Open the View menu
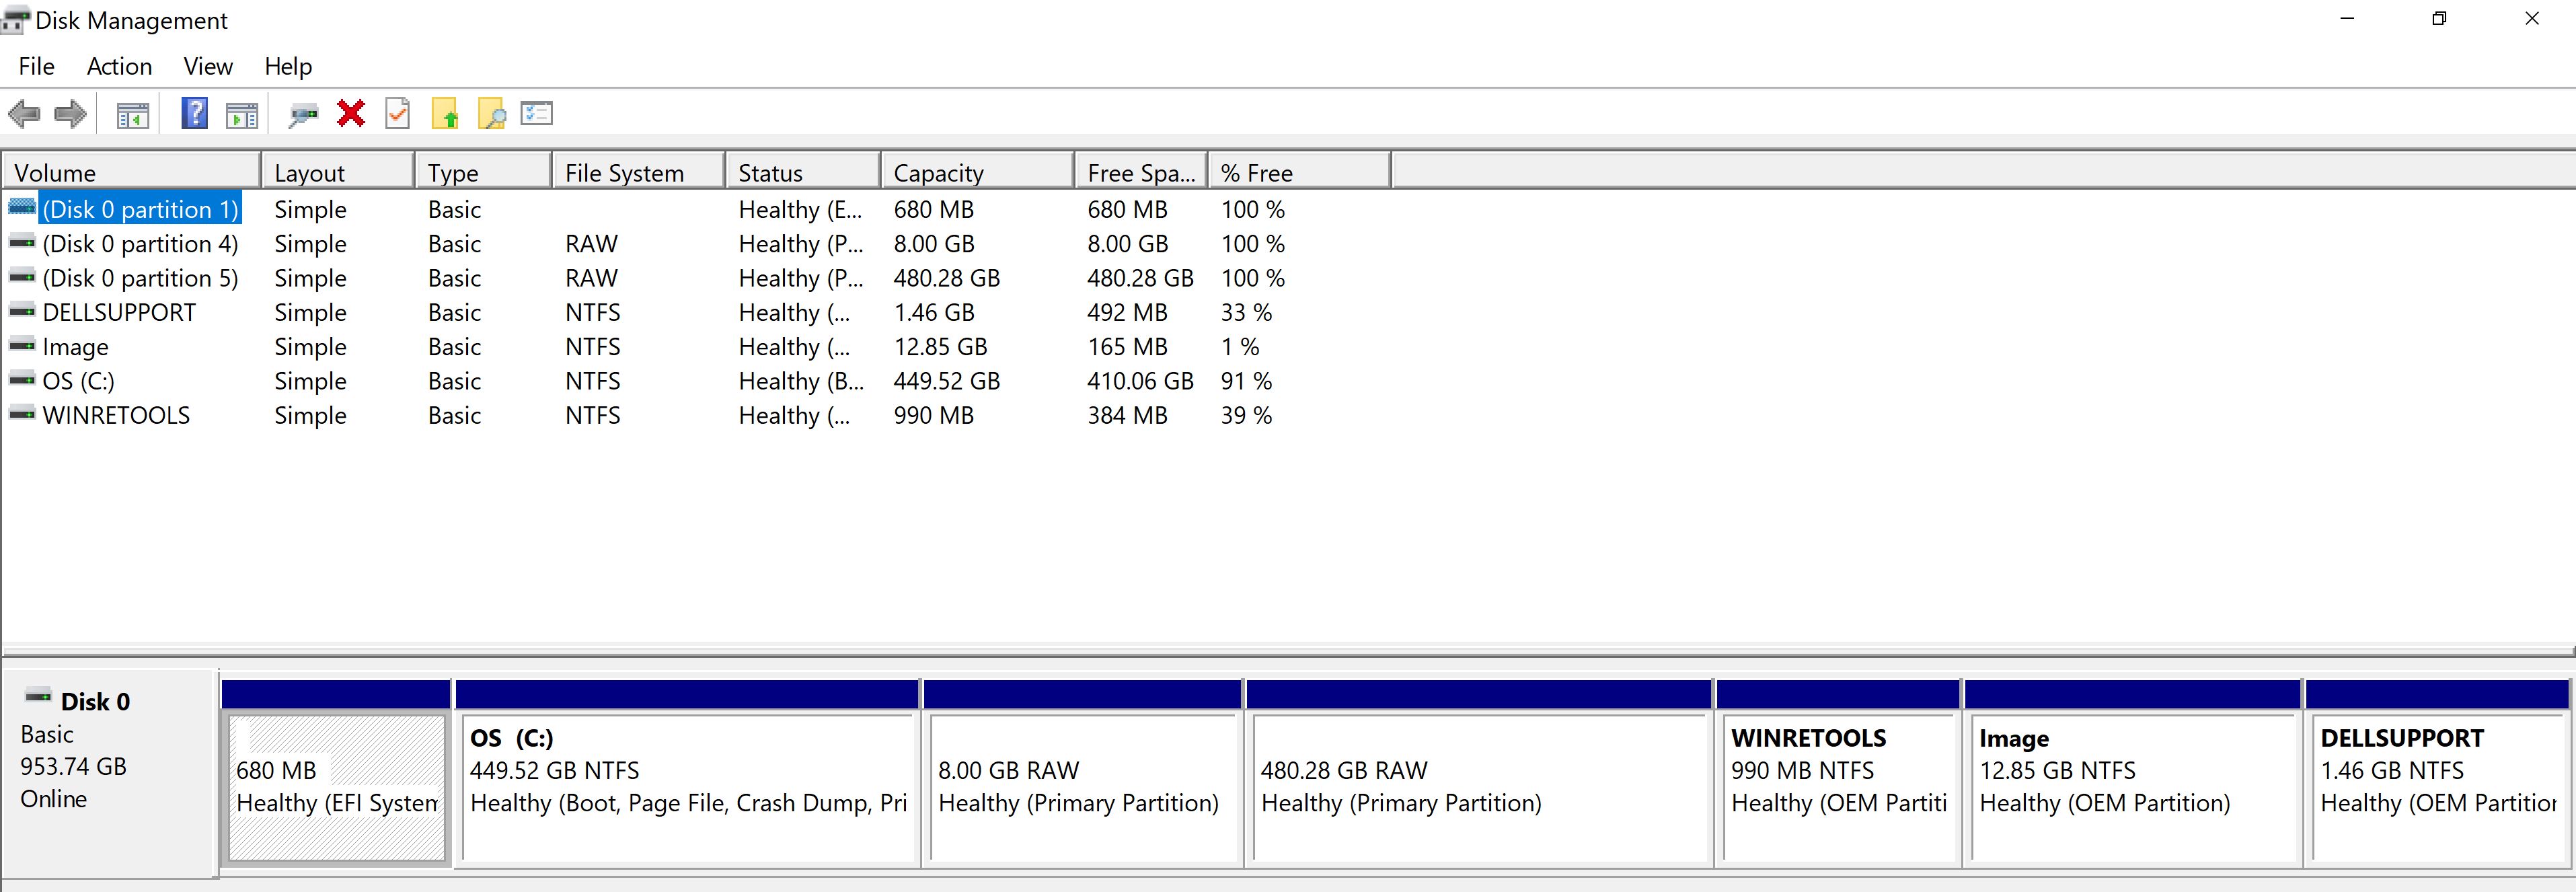 pos(208,66)
